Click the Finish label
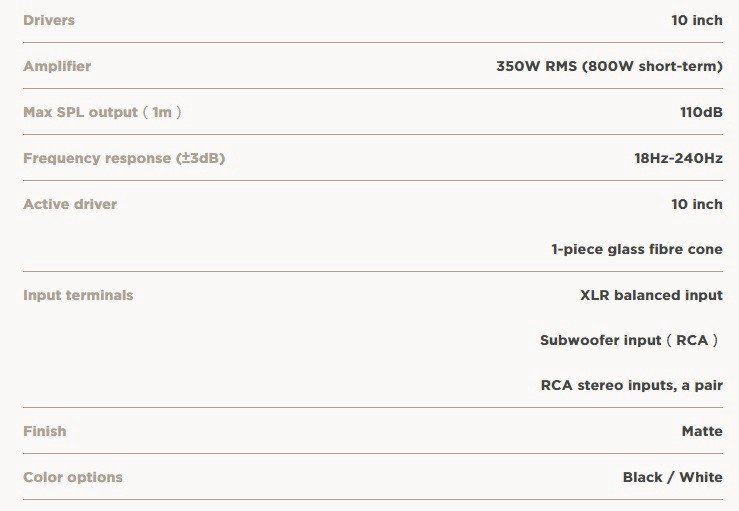Viewport: 739px width, 511px height. coord(45,431)
